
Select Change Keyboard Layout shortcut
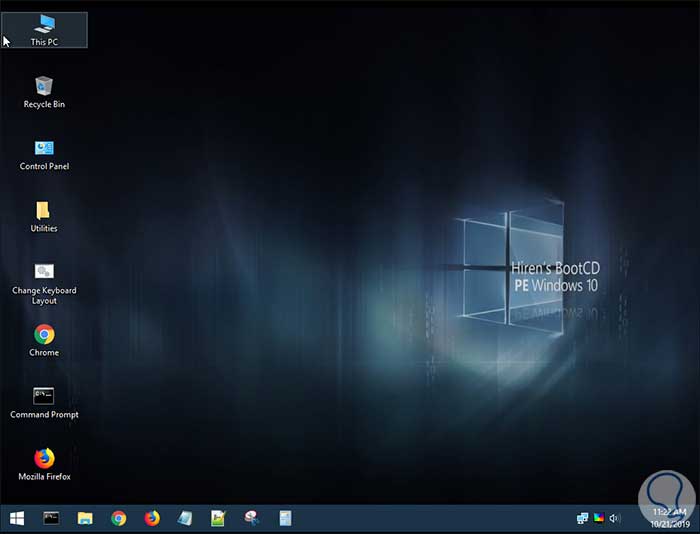44,284
